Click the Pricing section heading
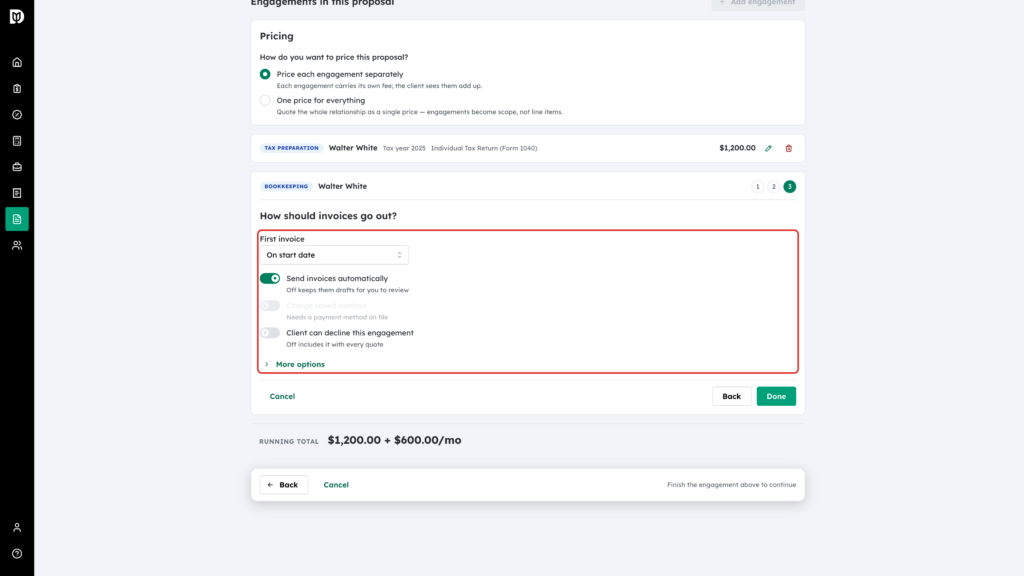 276,37
